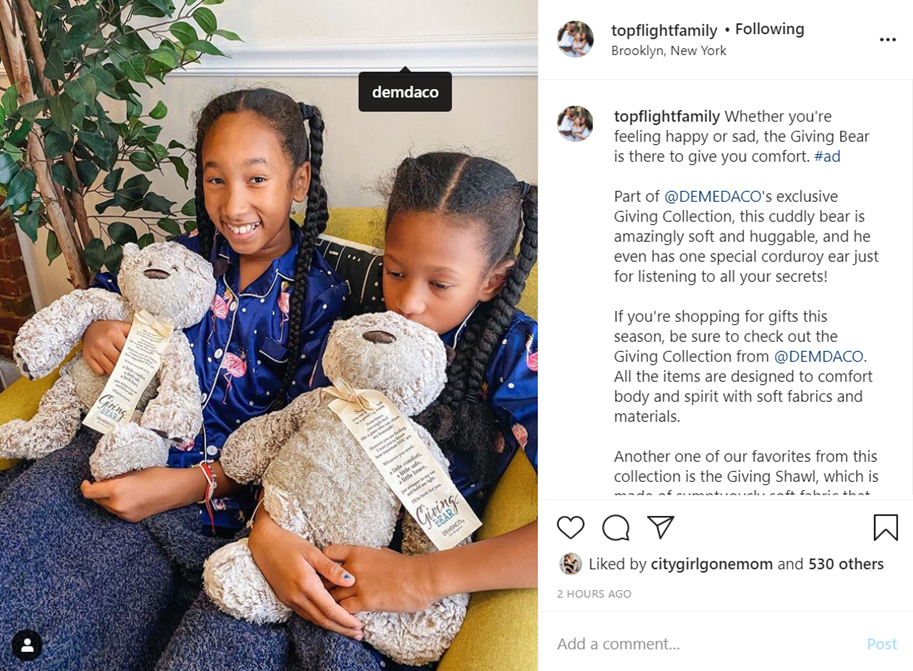Click the citygirlgonemom liker avatar
Screen dimensions: 913x671
570,564
